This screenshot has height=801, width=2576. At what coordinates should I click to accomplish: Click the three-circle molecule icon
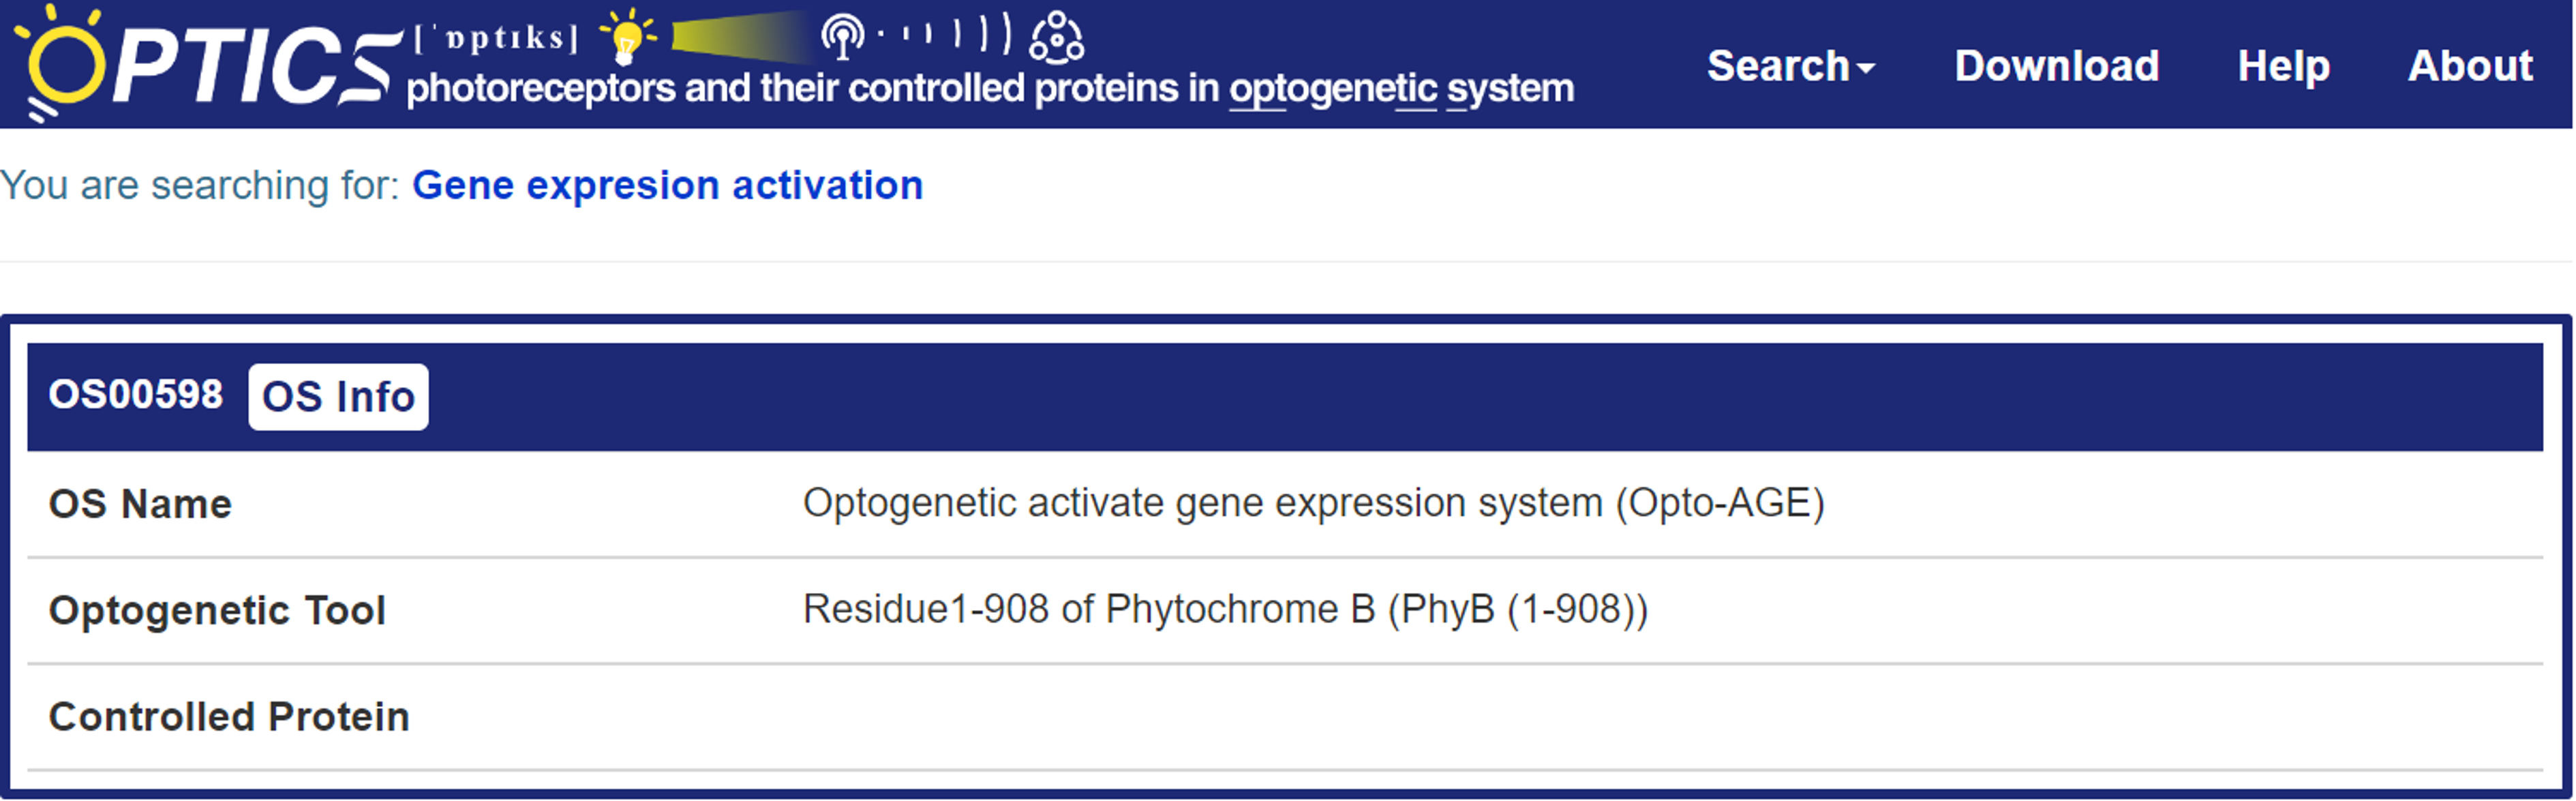pos(1056,36)
